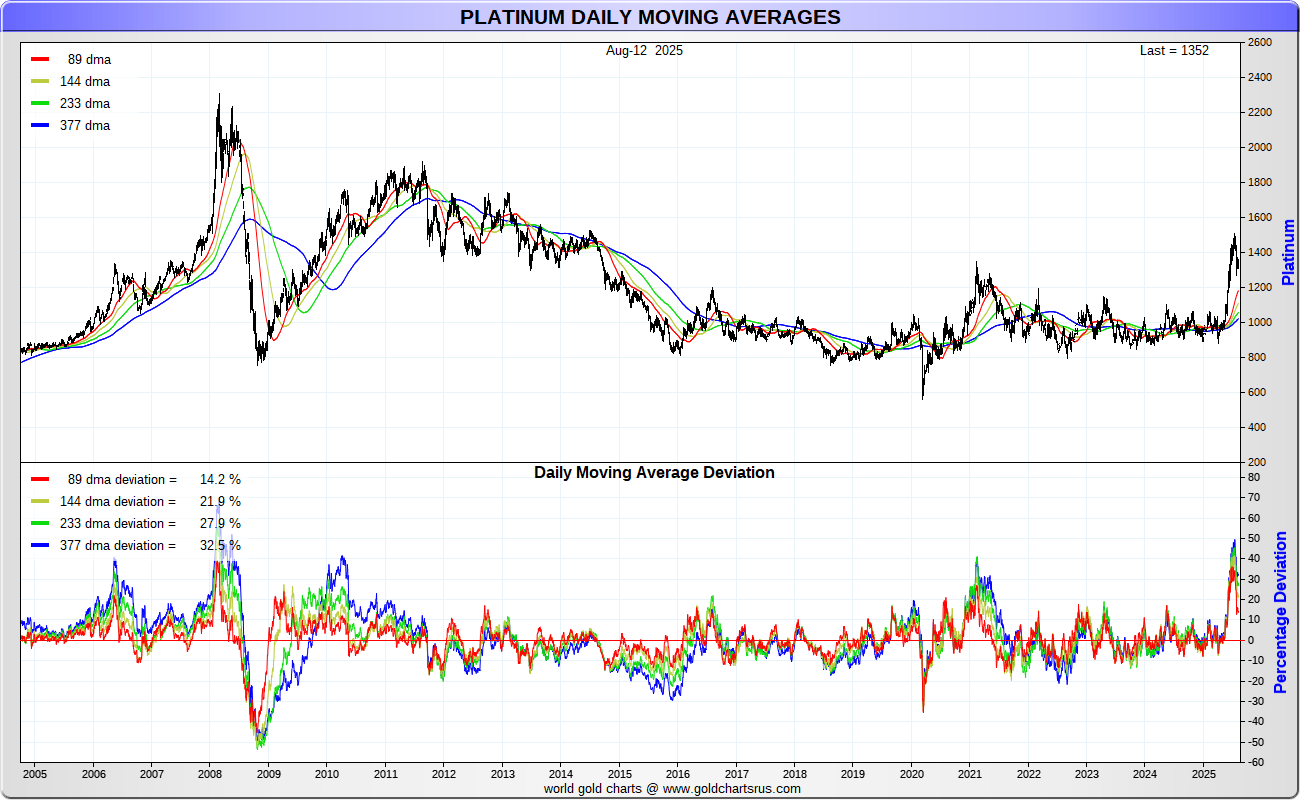Click the 80 percent deviation axis label
The image size is (1300, 800).
(1252, 478)
